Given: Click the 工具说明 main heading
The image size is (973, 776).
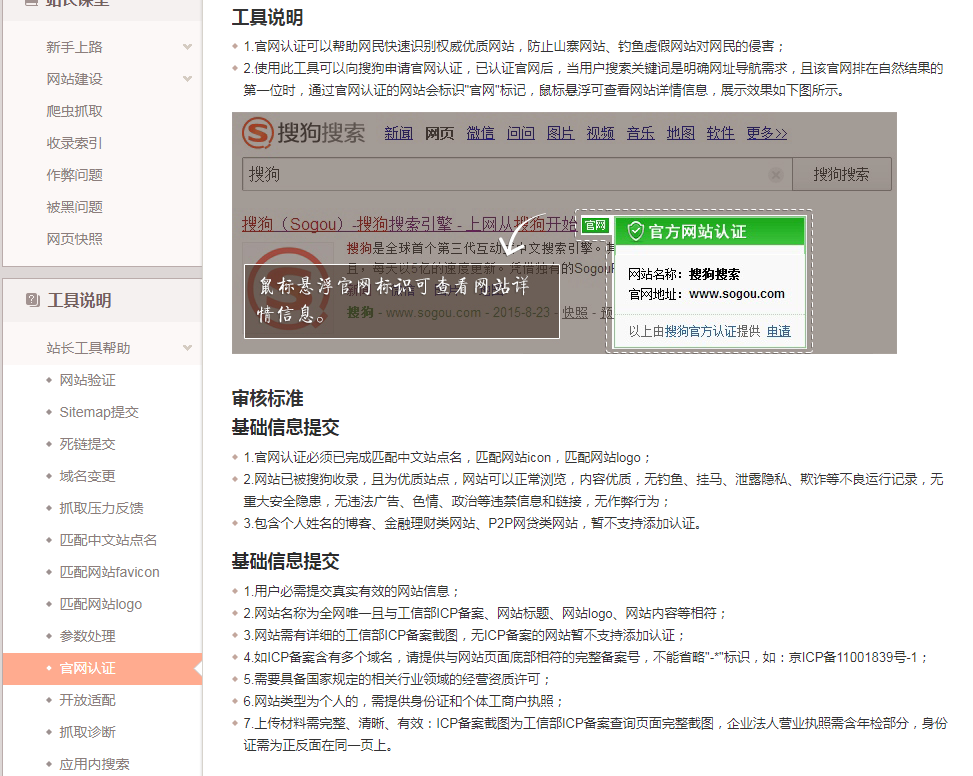Looking at the screenshot, I should [x=267, y=17].
